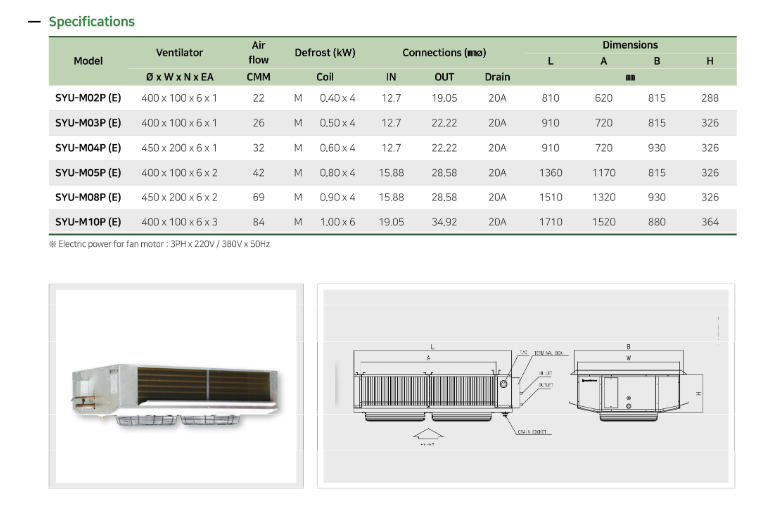Click IN value 19.05 in SYU-M10P row

click(391, 222)
